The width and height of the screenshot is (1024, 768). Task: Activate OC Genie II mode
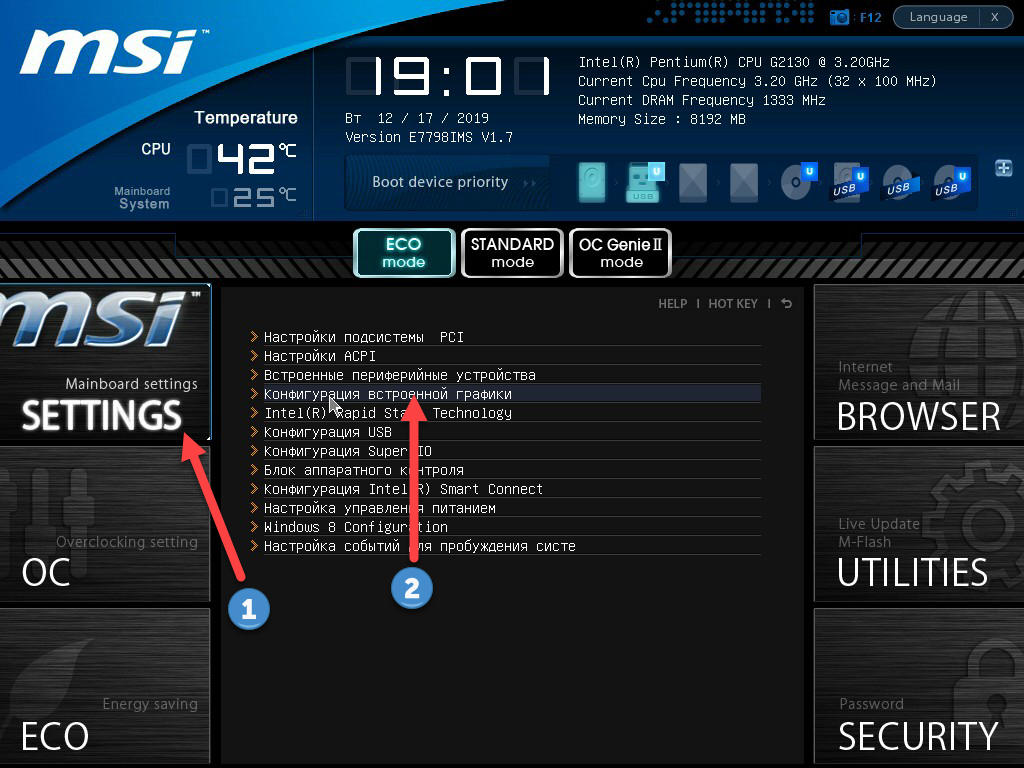(620, 253)
